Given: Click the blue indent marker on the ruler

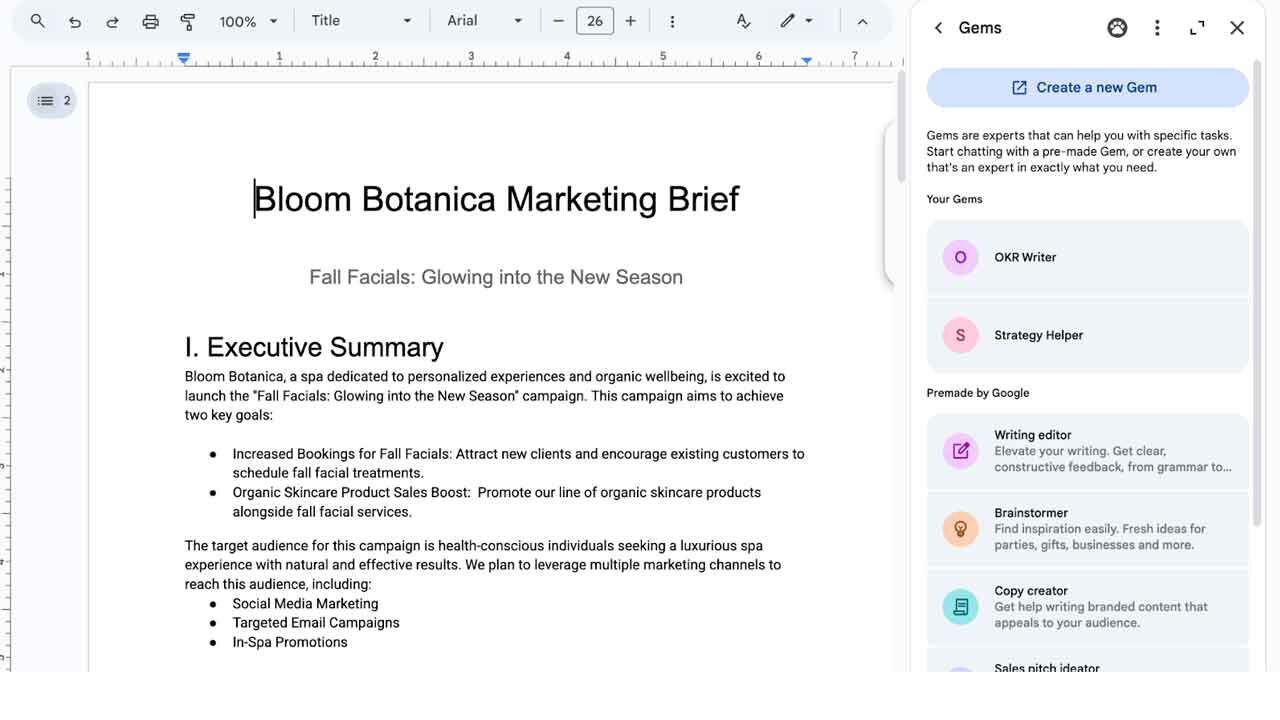Looking at the screenshot, I should [x=183, y=58].
